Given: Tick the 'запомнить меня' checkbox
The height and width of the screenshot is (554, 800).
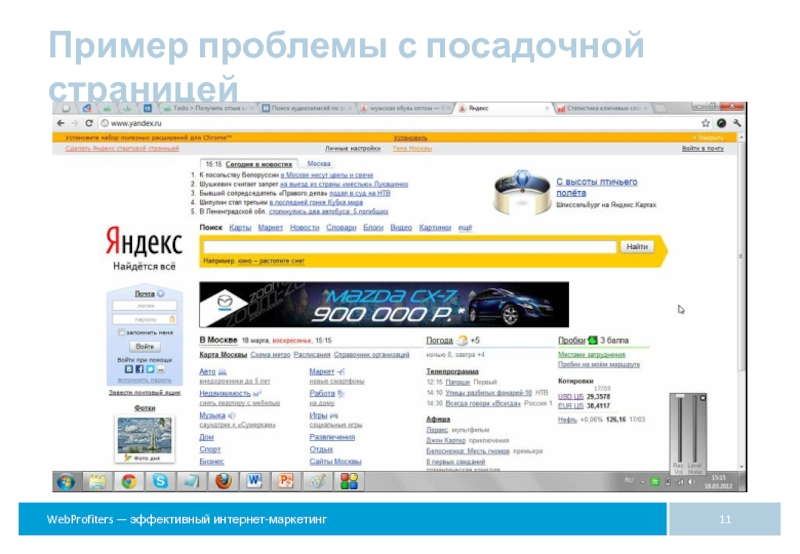Looking at the screenshot, I should tap(121, 332).
